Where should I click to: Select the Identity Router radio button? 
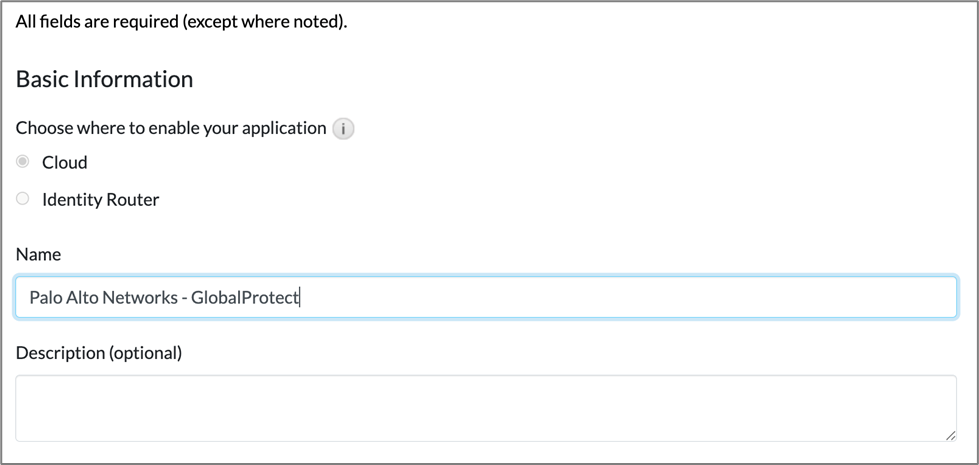(x=23, y=199)
